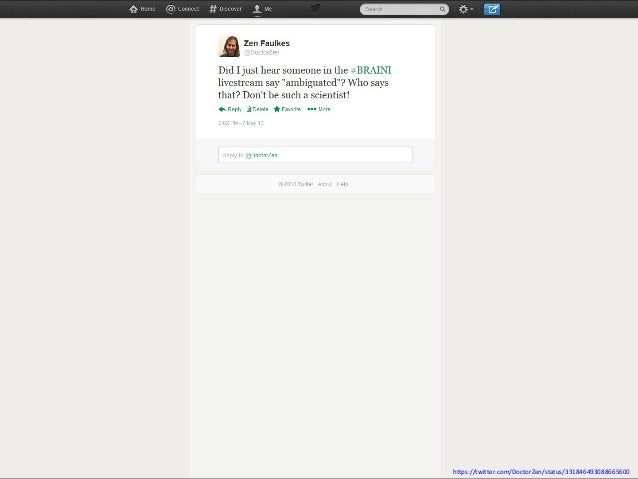Click the Me person icon
The height and width of the screenshot is (479, 638).
(x=257, y=9)
